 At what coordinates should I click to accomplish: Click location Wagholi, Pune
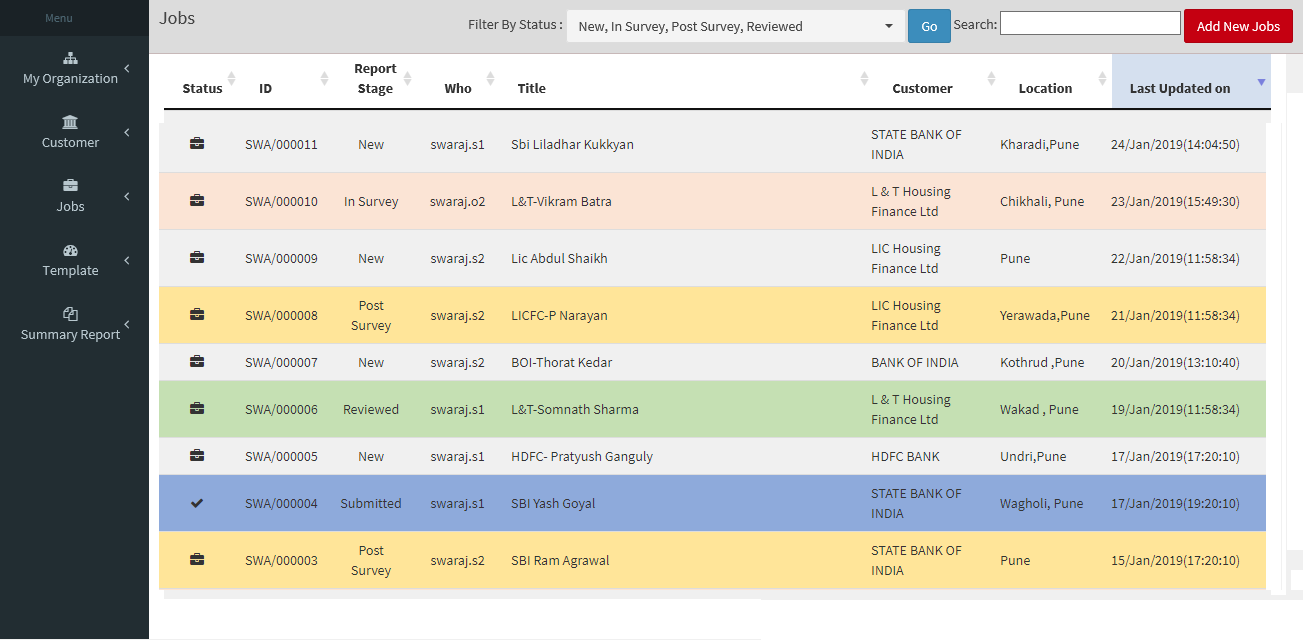point(1042,503)
